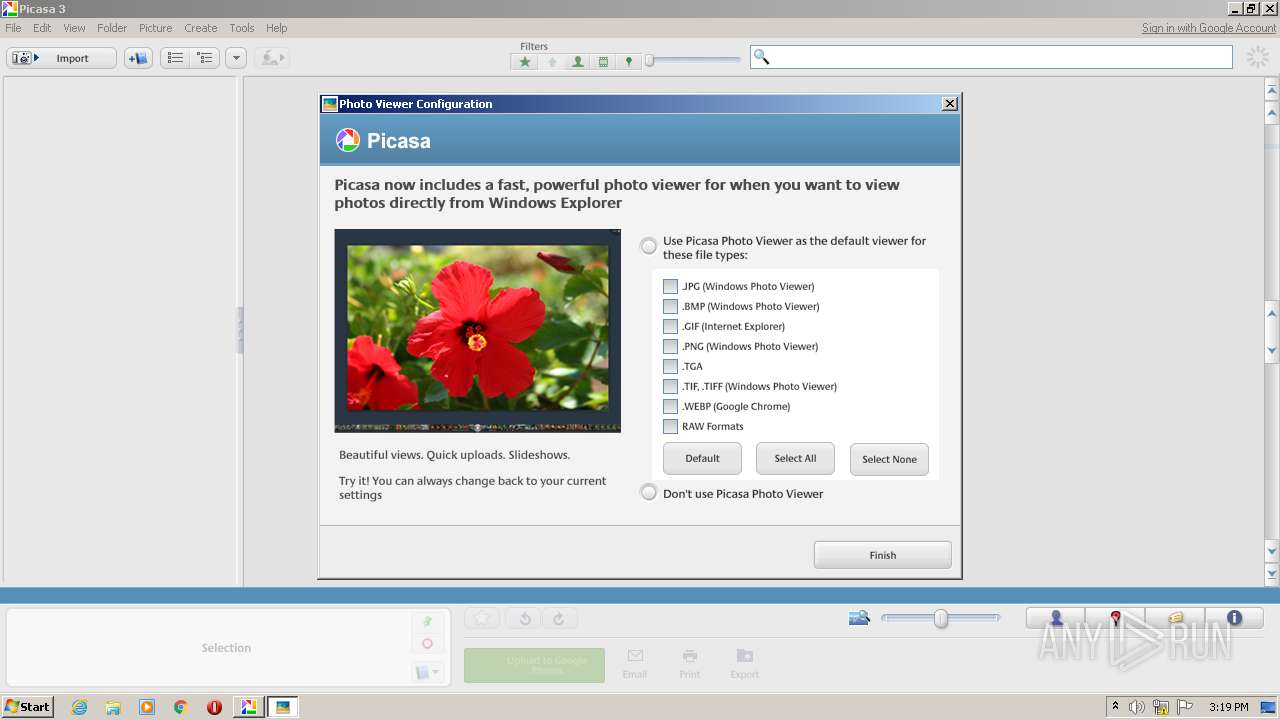Click the clear selection circle icon
The image size is (1280, 720).
point(427,644)
